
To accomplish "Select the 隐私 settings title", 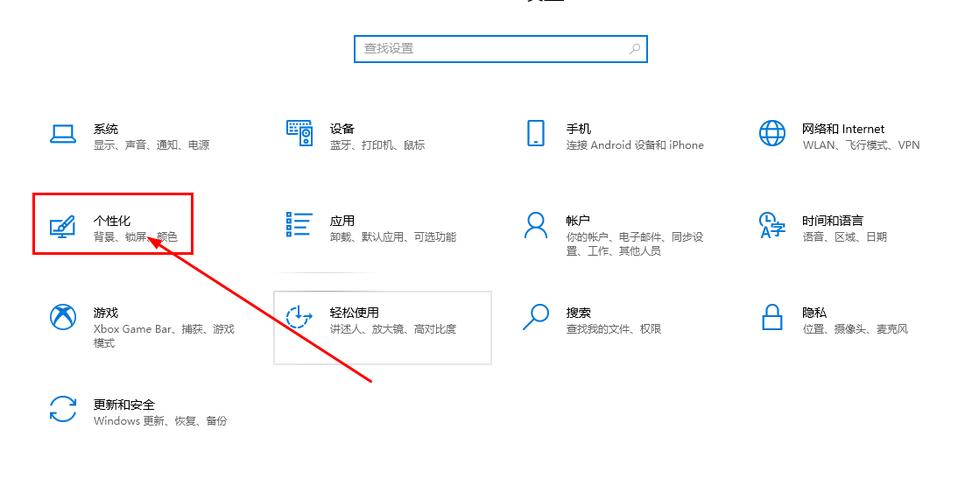I will tap(815, 313).
